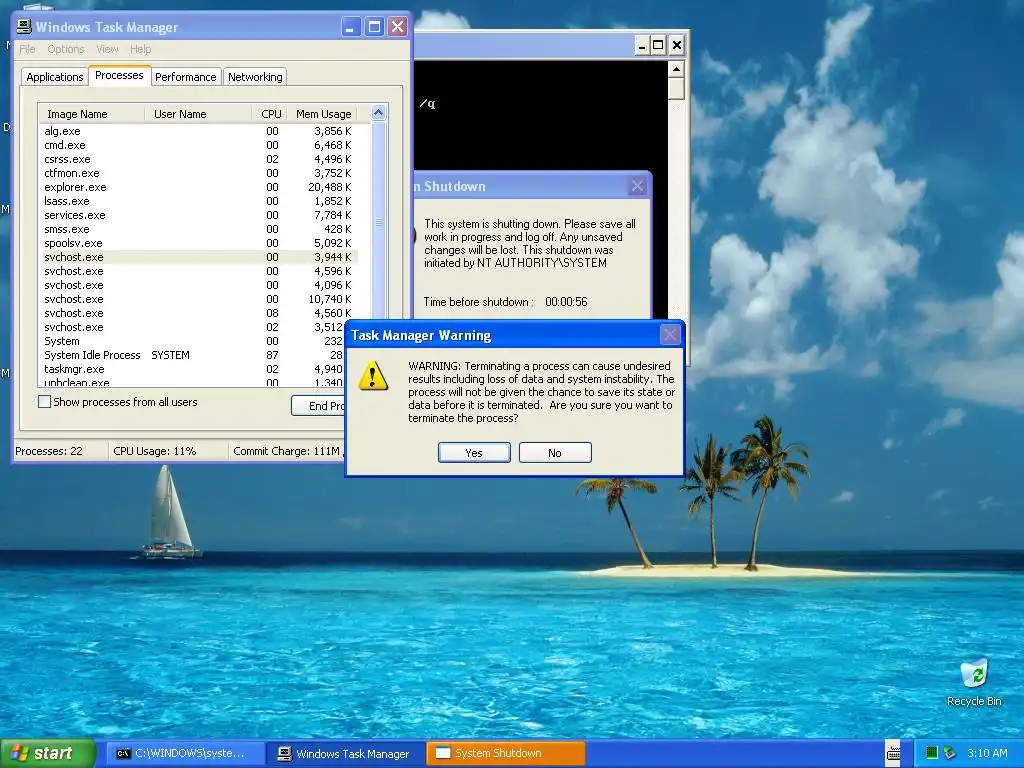Close the System Shutdown dialog
The width and height of the screenshot is (1024, 768).
click(637, 186)
